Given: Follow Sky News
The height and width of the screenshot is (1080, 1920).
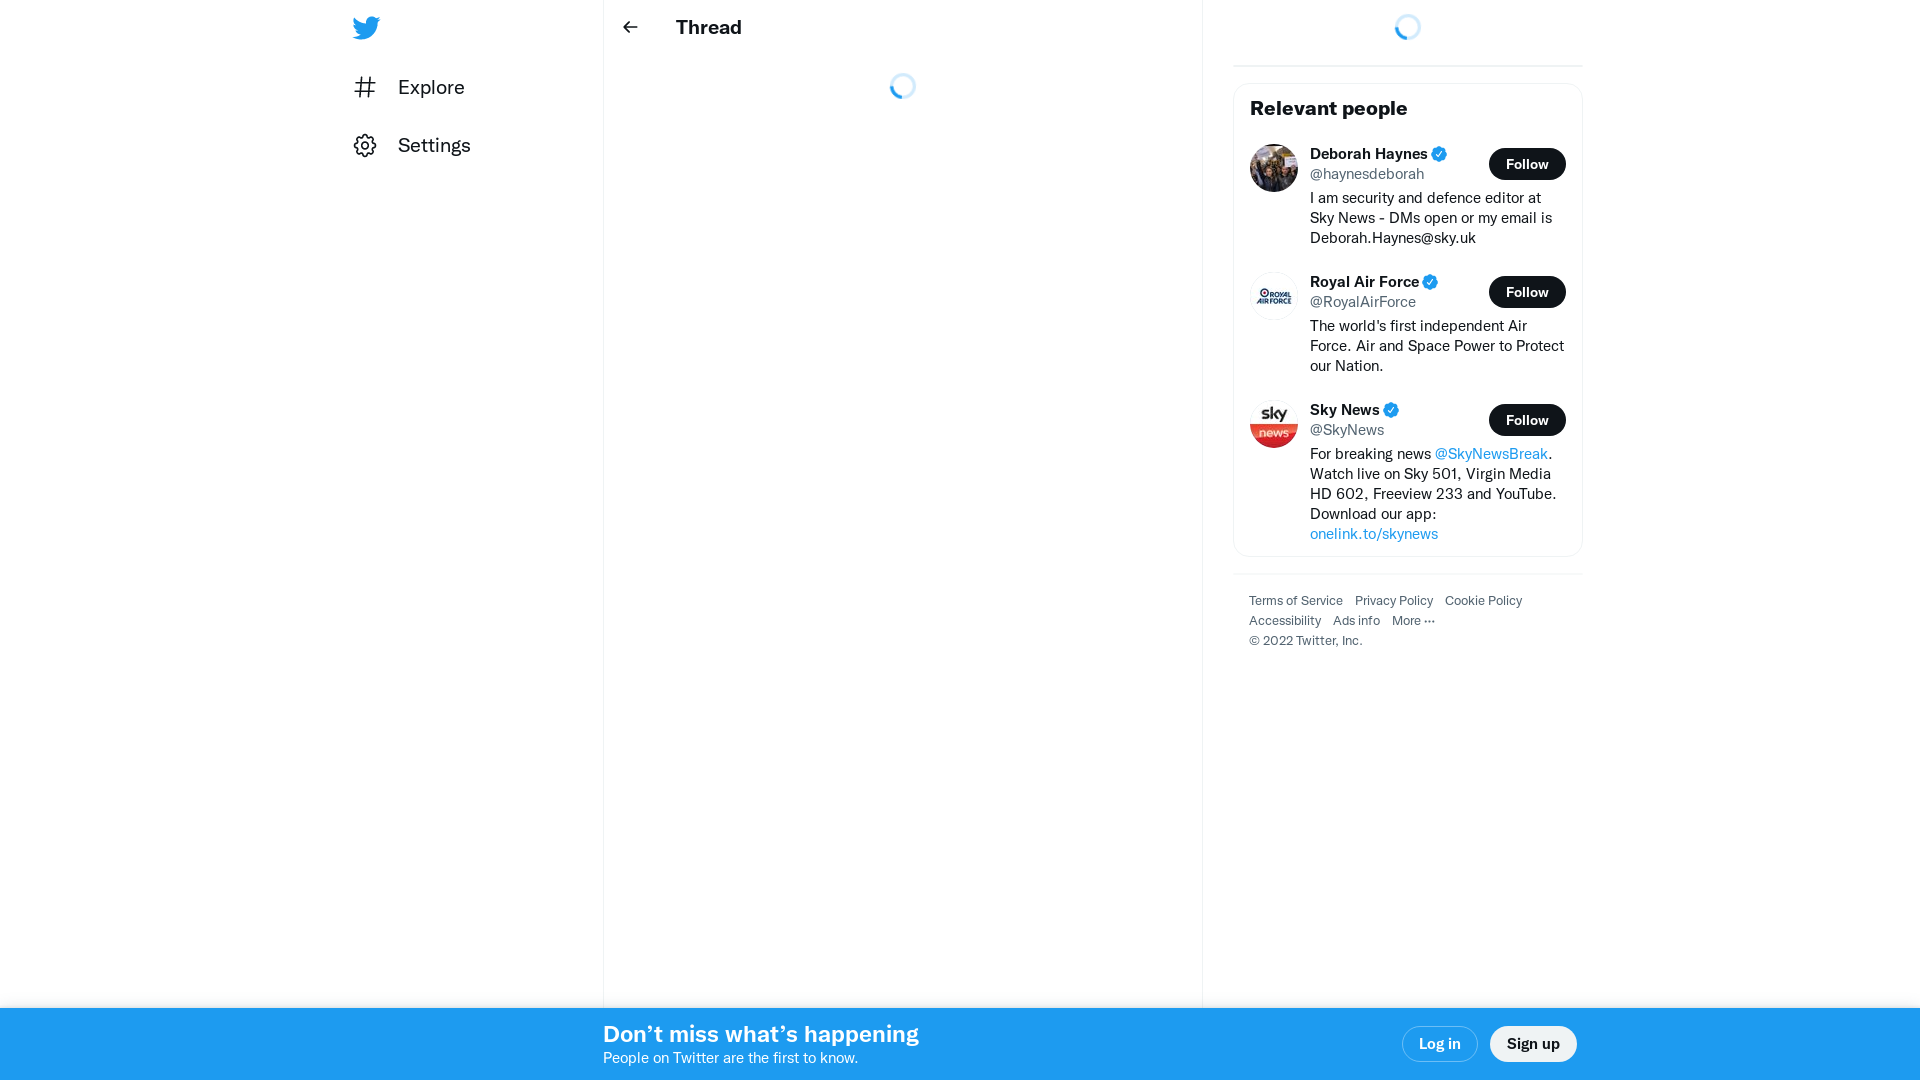Looking at the screenshot, I should coord(1526,420).
